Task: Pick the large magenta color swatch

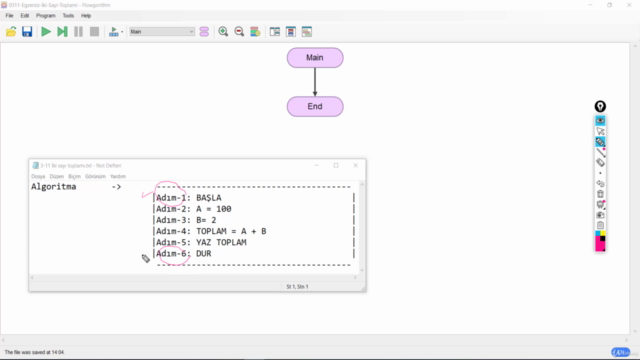Action: pos(599,244)
